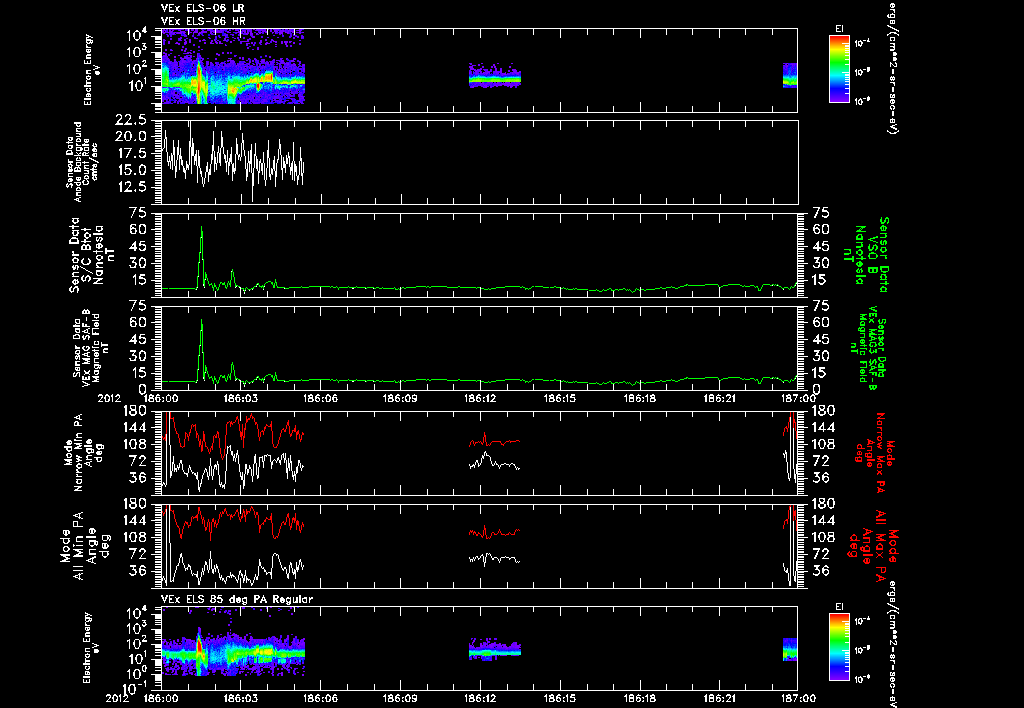Click the 'El' label above the bottom color bar
Viewport: 1024px width, 708px height.
839,607
